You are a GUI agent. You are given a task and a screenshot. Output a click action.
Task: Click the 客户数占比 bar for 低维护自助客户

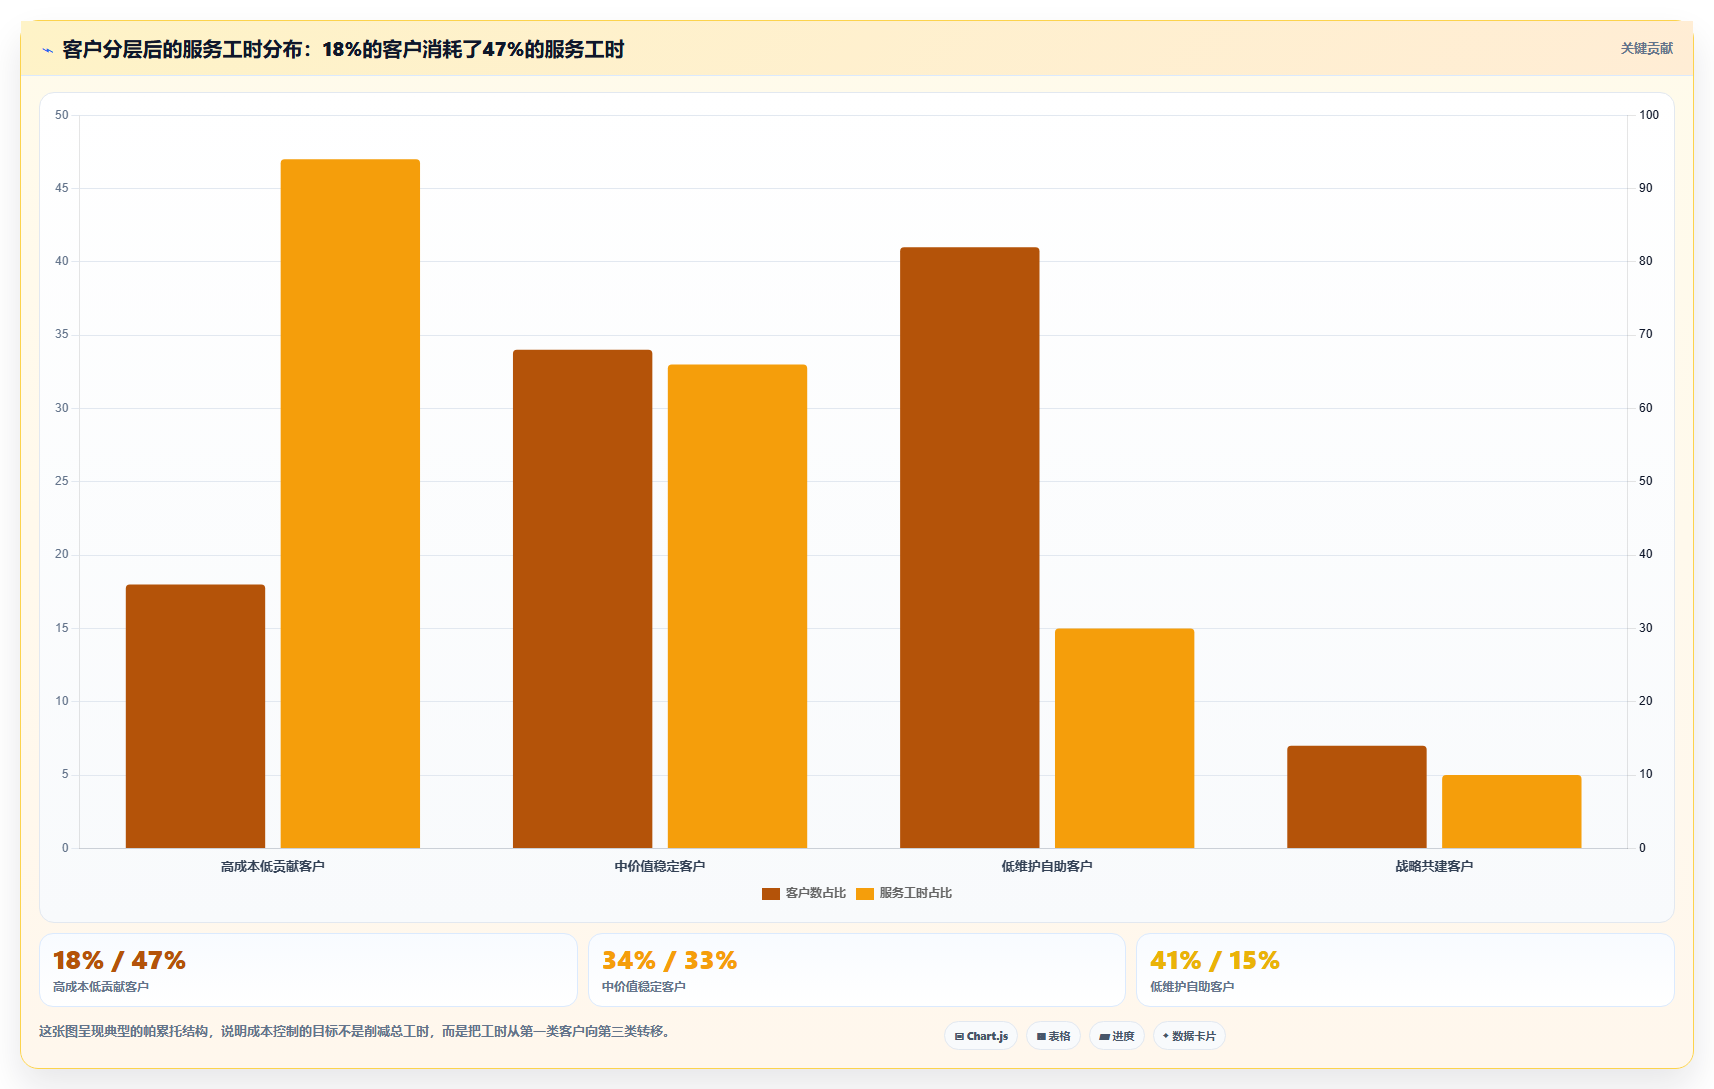coord(969,547)
